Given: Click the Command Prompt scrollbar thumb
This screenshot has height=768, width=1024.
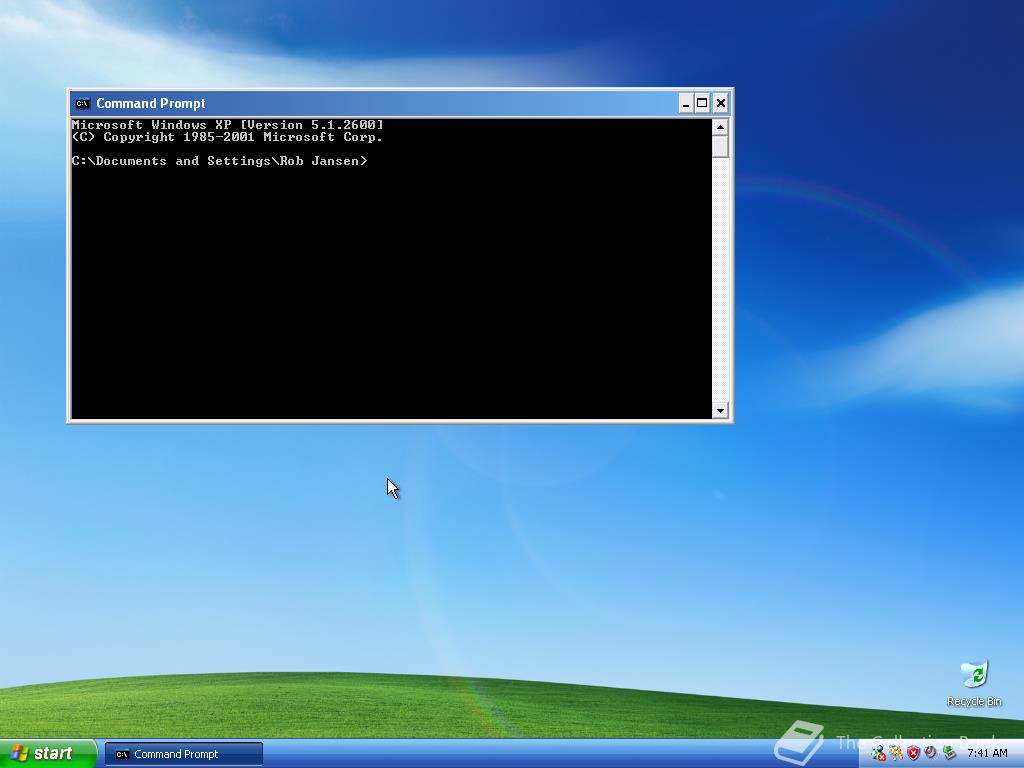Looking at the screenshot, I should (x=720, y=146).
